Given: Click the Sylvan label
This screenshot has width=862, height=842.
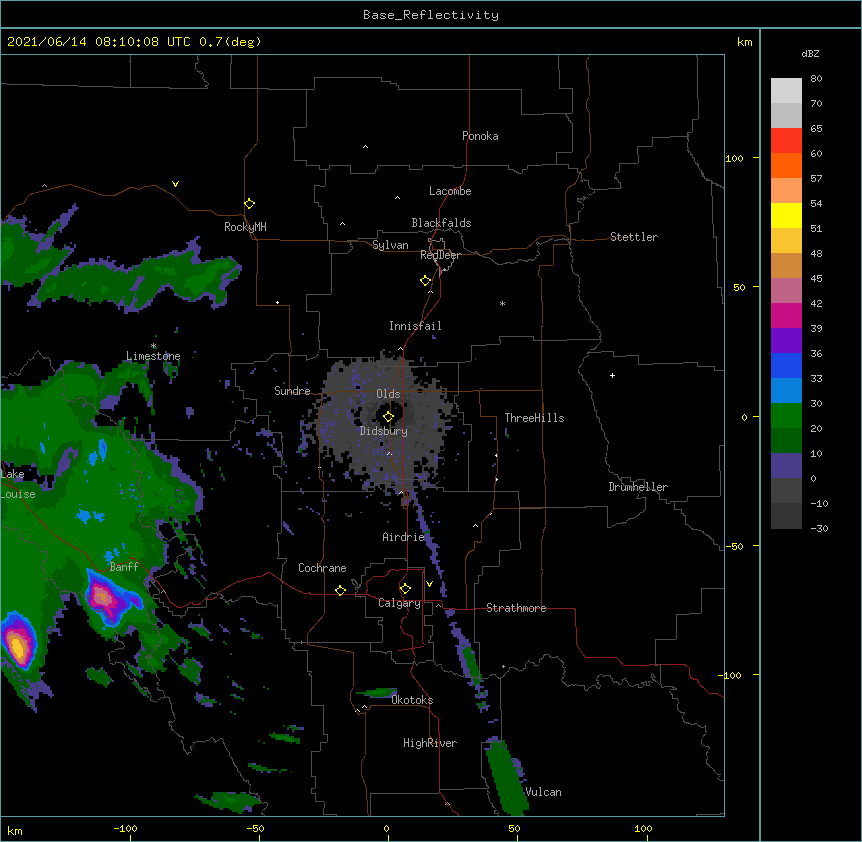Looking at the screenshot, I should (390, 245).
